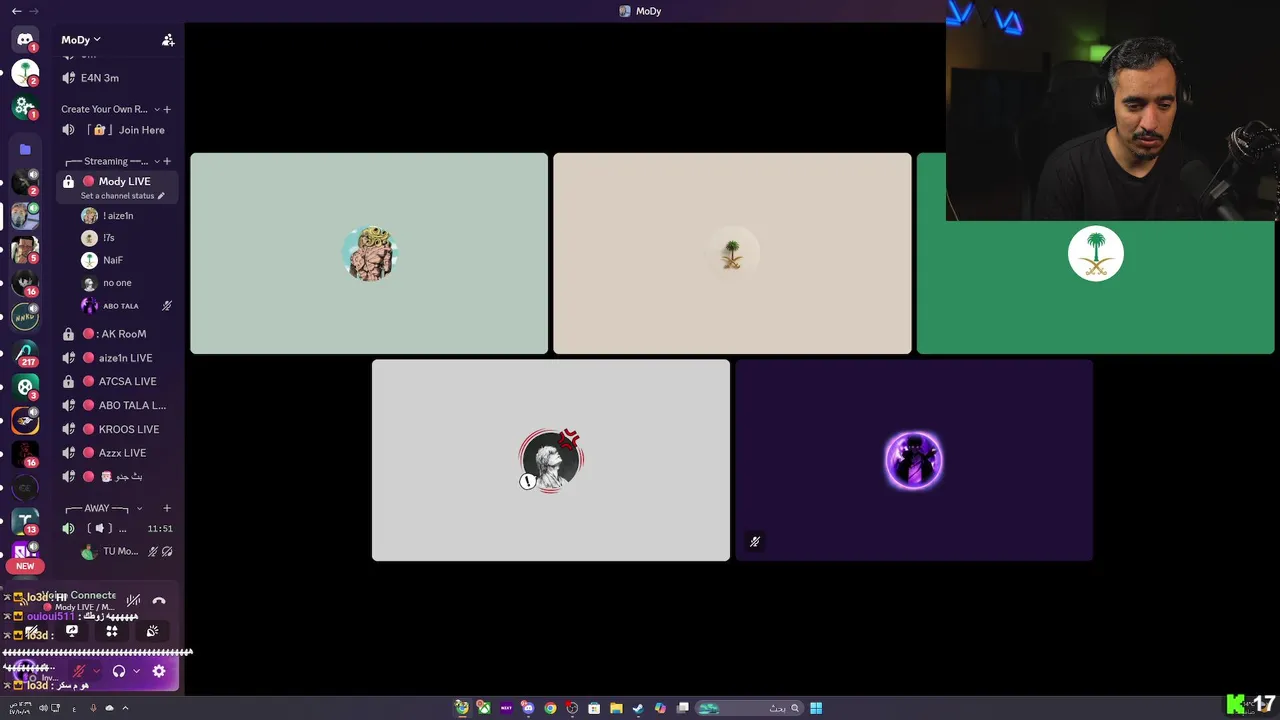The height and width of the screenshot is (720, 1280).
Task: Open Windows Start button in taskbar
Action: (x=816, y=708)
